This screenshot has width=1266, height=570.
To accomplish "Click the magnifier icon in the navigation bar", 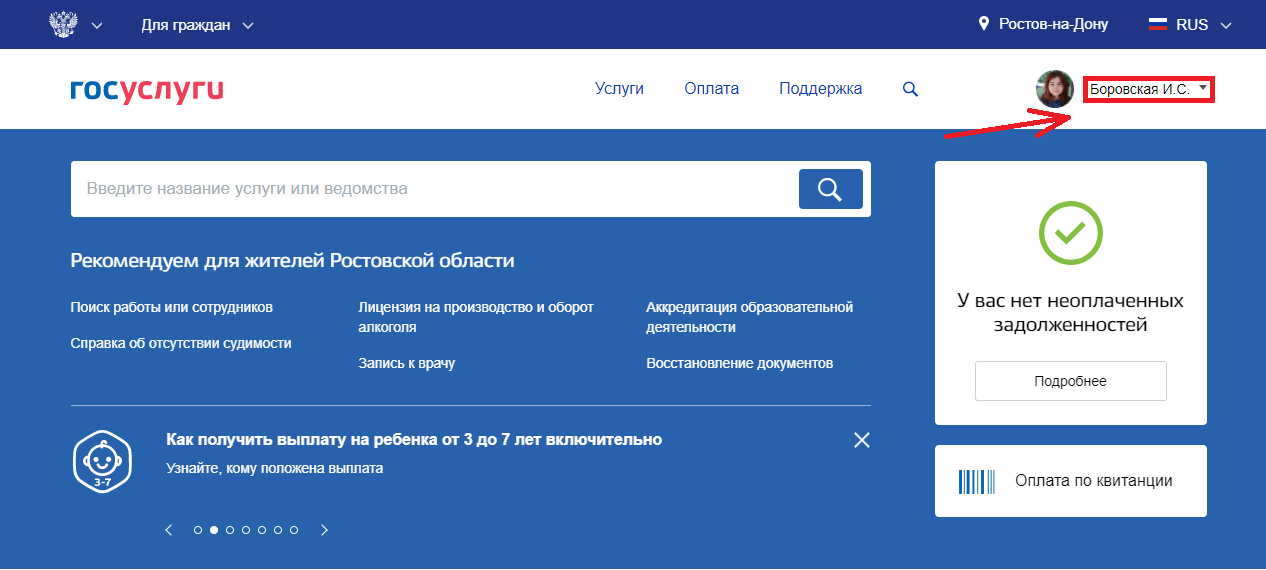I will pyautogui.click(x=910, y=89).
